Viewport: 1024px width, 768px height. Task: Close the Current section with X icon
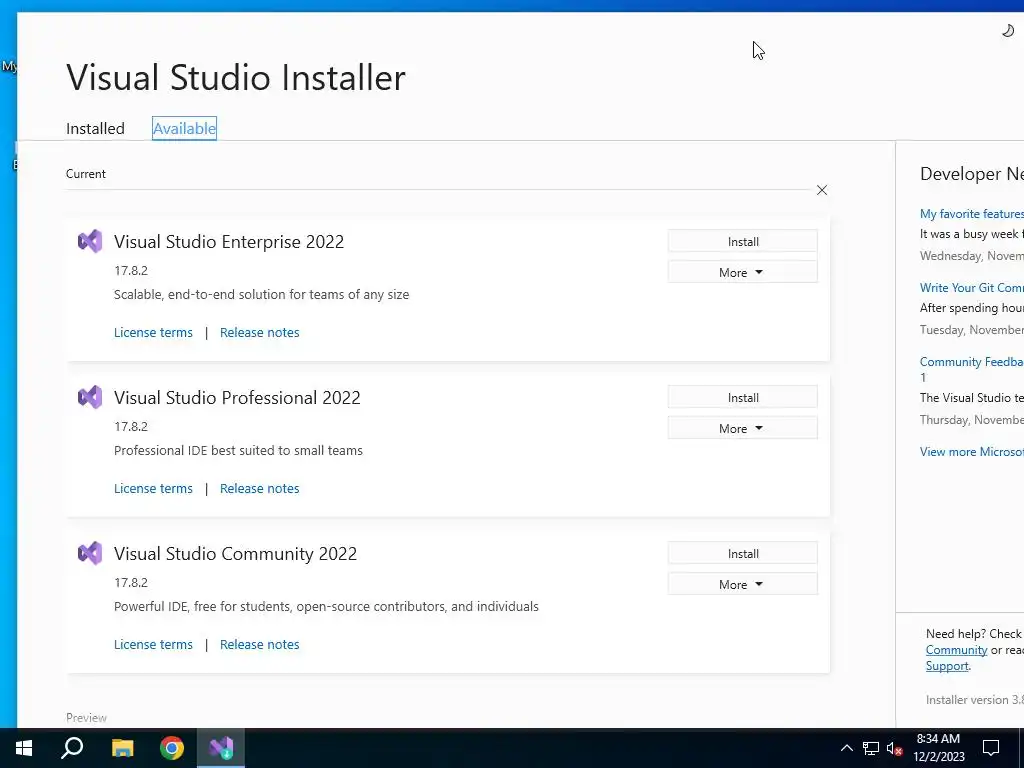click(822, 190)
